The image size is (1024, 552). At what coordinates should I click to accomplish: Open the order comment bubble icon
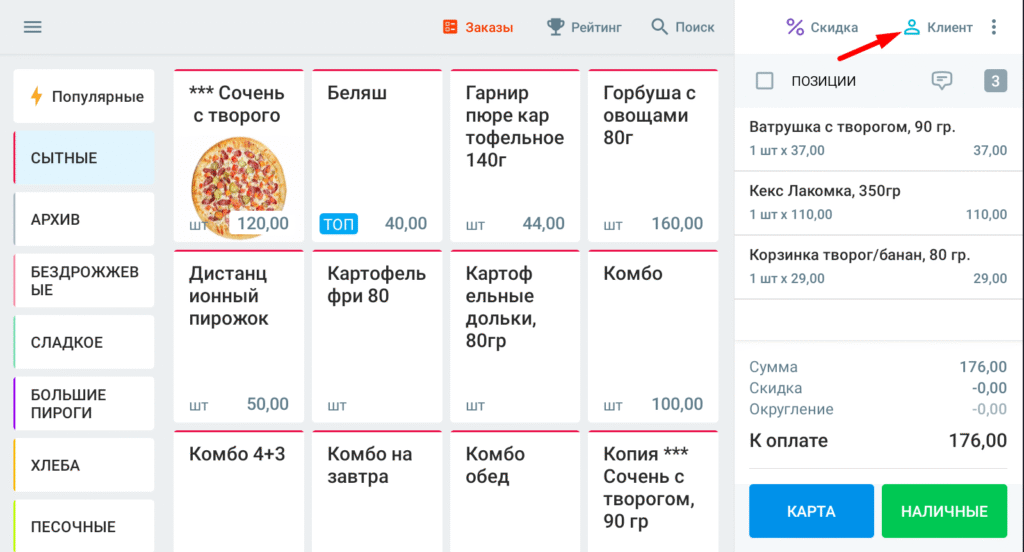click(x=941, y=81)
